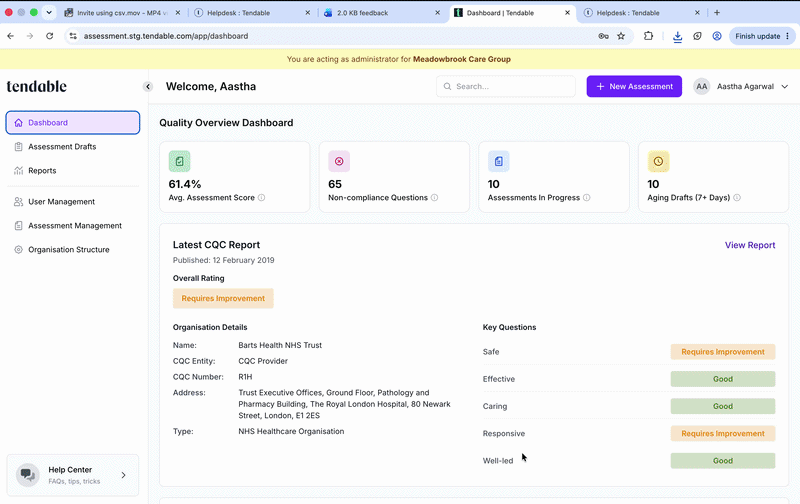Click the Responsive rating badge
800x504 pixels.
click(723, 433)
